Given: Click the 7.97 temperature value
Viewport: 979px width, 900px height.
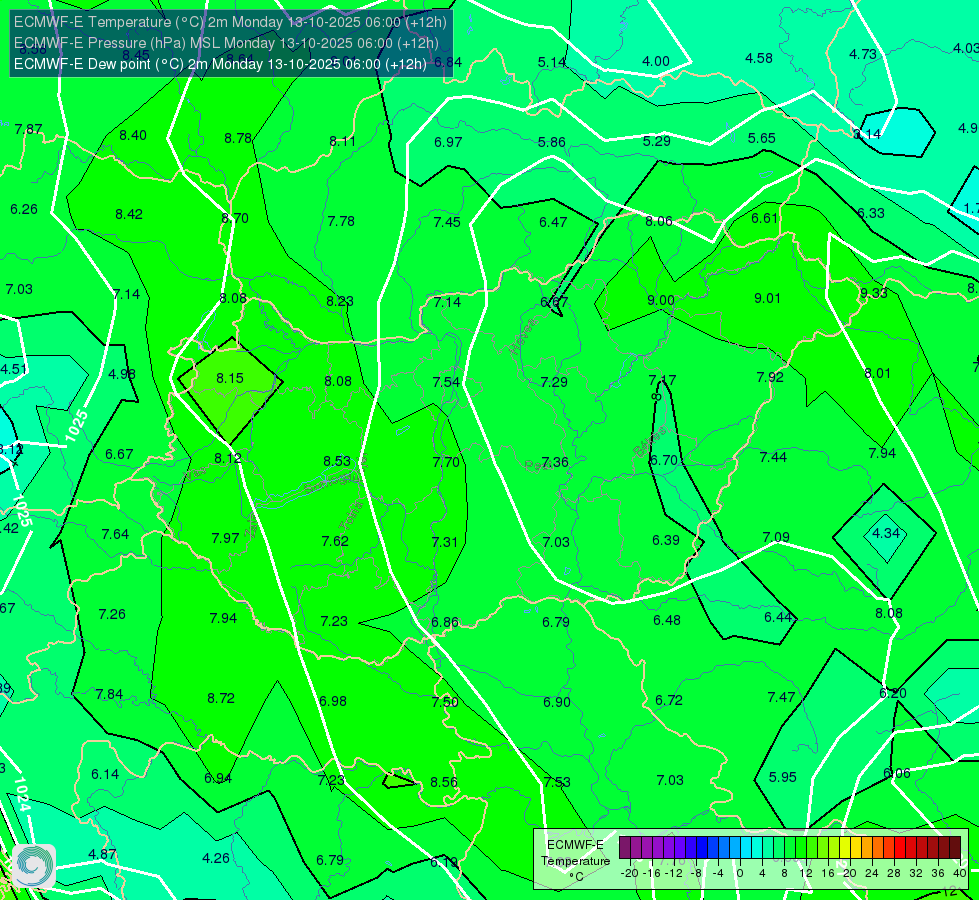Looking at the screenshot, I should [225, 538].
